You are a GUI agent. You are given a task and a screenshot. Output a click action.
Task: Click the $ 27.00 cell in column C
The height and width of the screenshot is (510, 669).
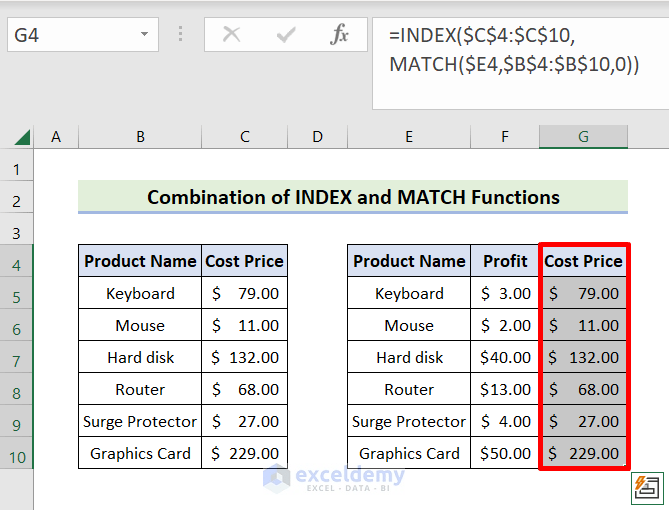[x=244, y=421]
